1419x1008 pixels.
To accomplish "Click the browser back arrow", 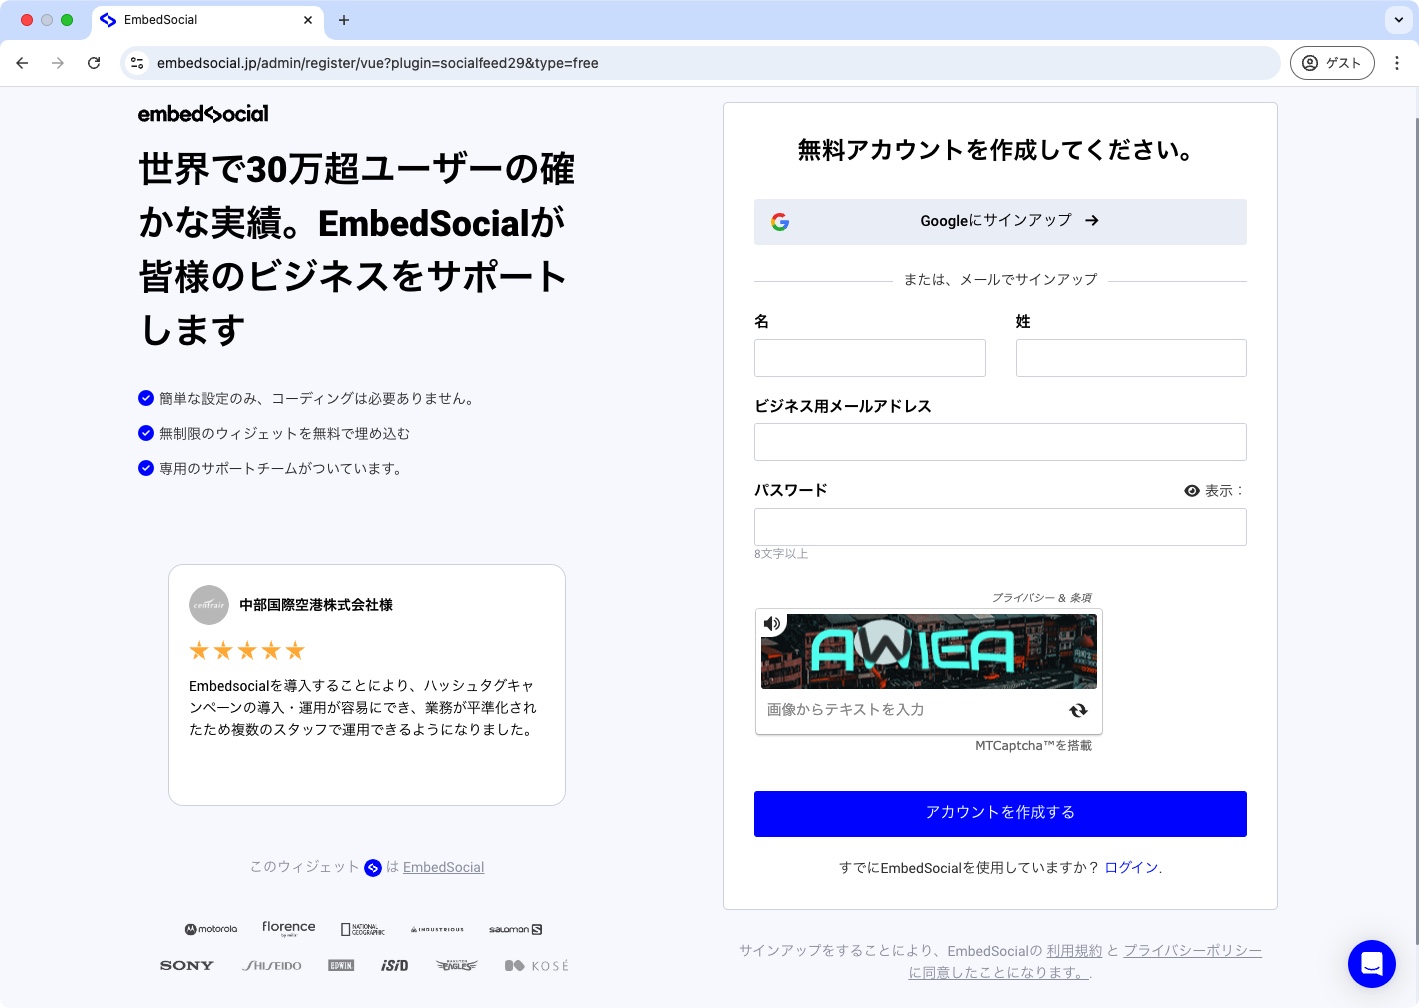I will coord(22,63).
